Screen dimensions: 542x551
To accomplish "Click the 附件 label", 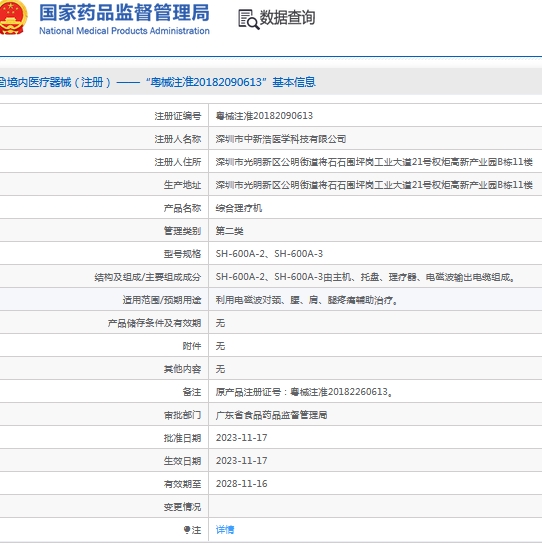I will coord(192,346).
